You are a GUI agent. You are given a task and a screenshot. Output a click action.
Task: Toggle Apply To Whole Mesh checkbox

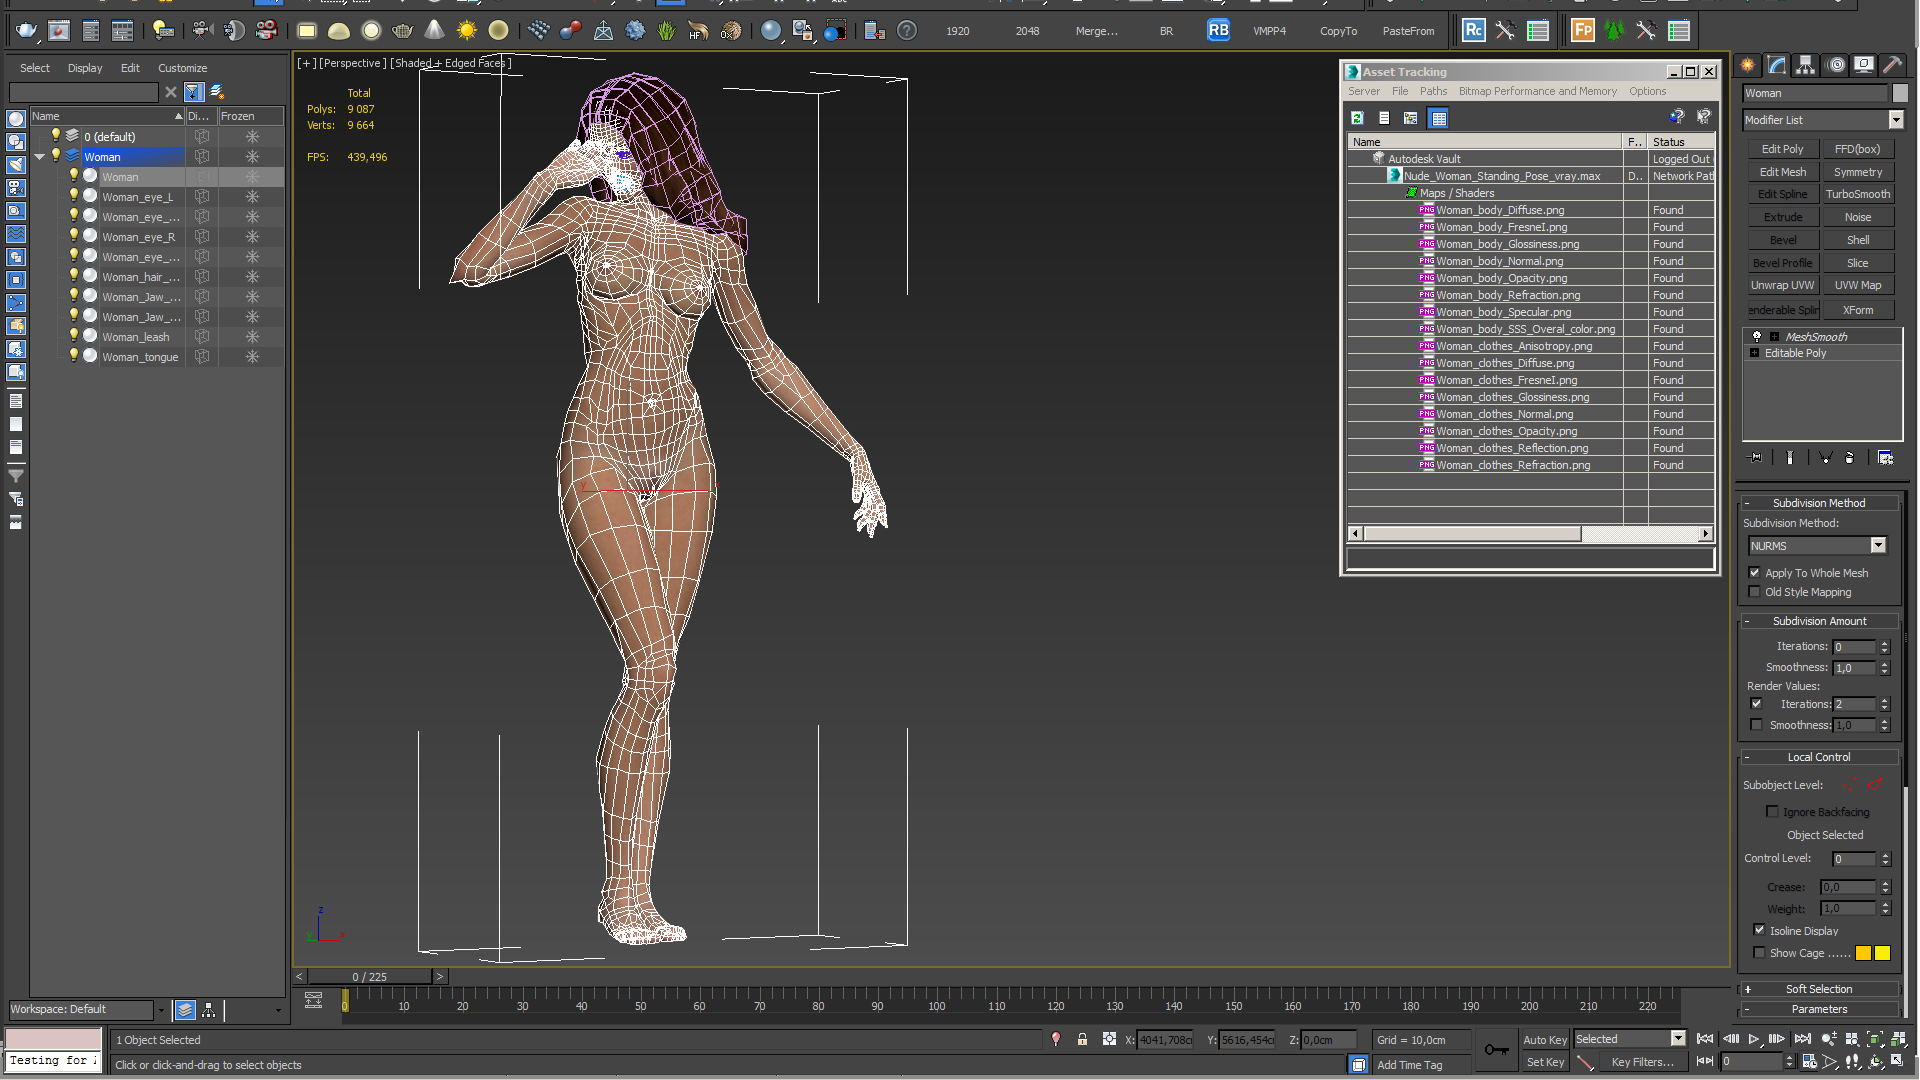pyautogui.click(x=1754, y=573)
